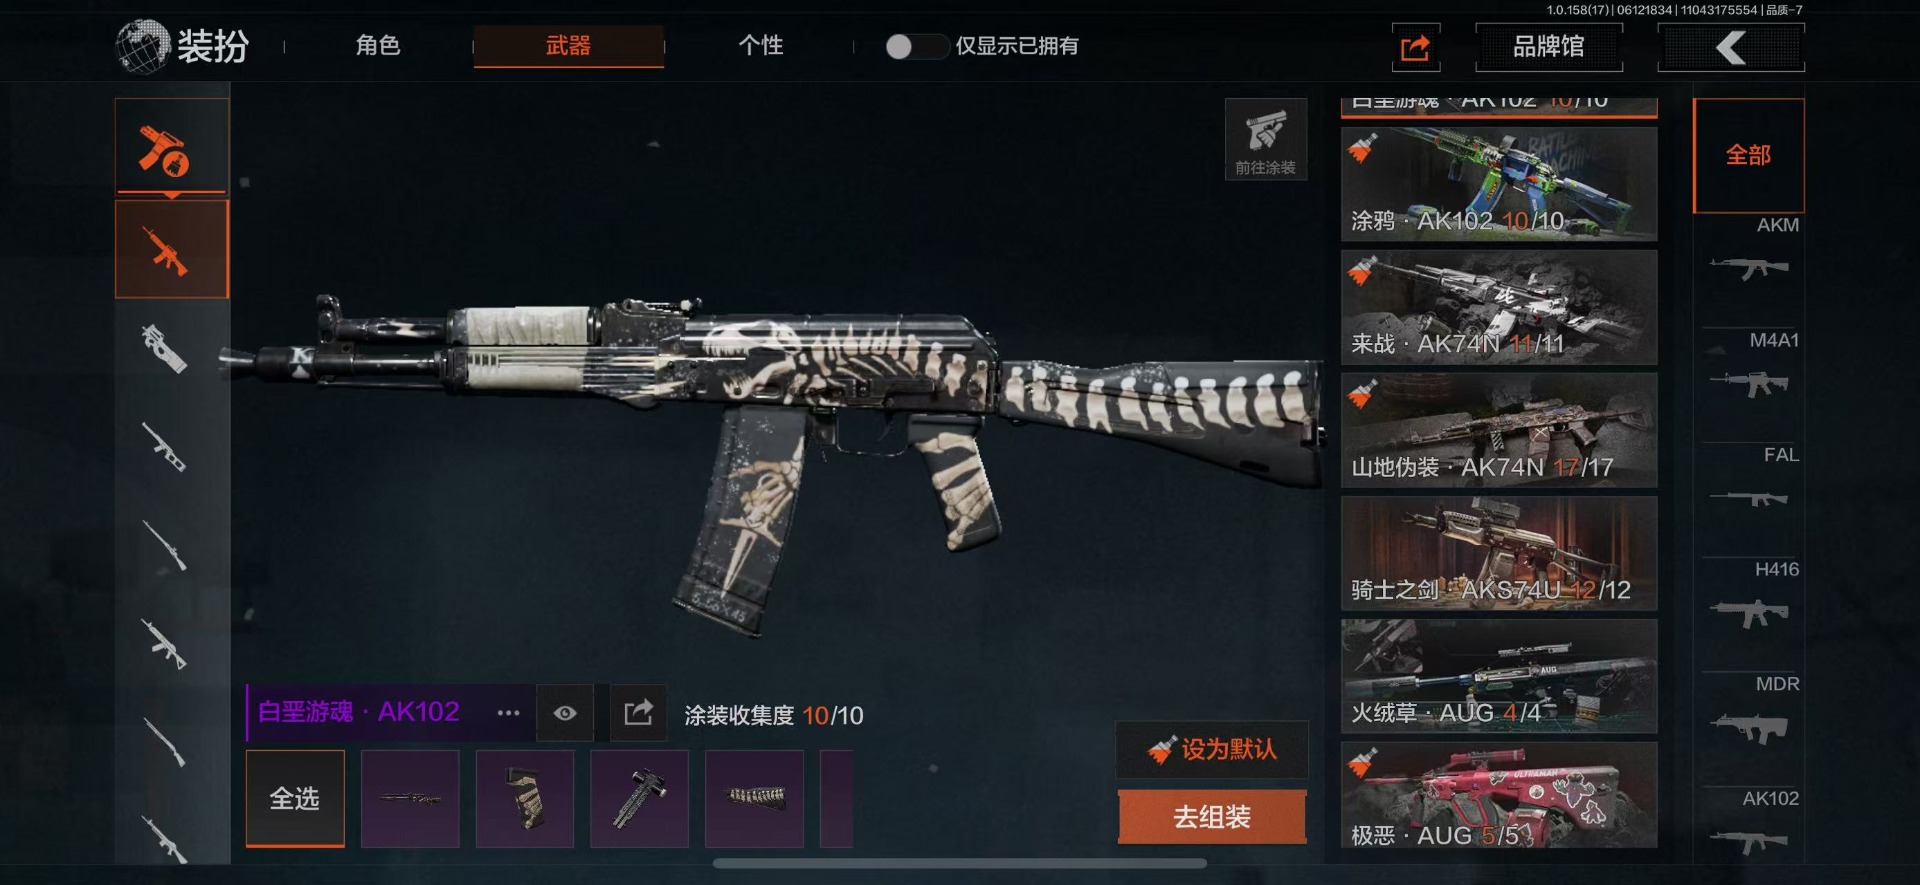Open the 前往涂装 pistol paint icon
1920x885 pixels.
pos(1266,139)
